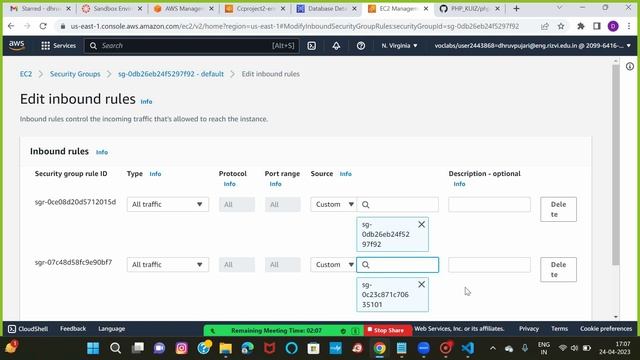Open the notifications bell
640x360 pixels.
(336, 46)
